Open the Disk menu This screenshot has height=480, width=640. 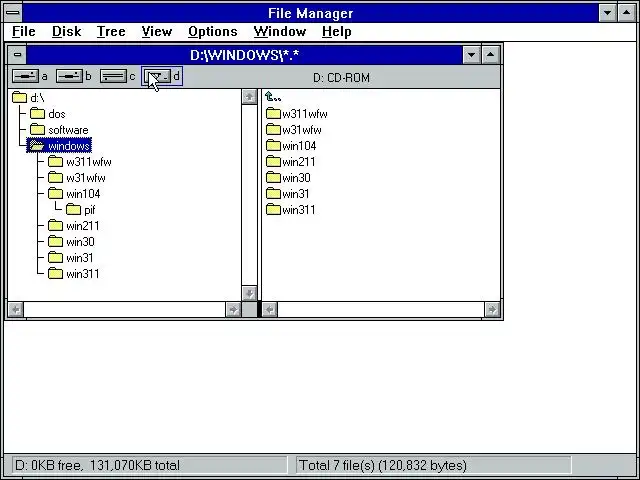tap(67, 31)
